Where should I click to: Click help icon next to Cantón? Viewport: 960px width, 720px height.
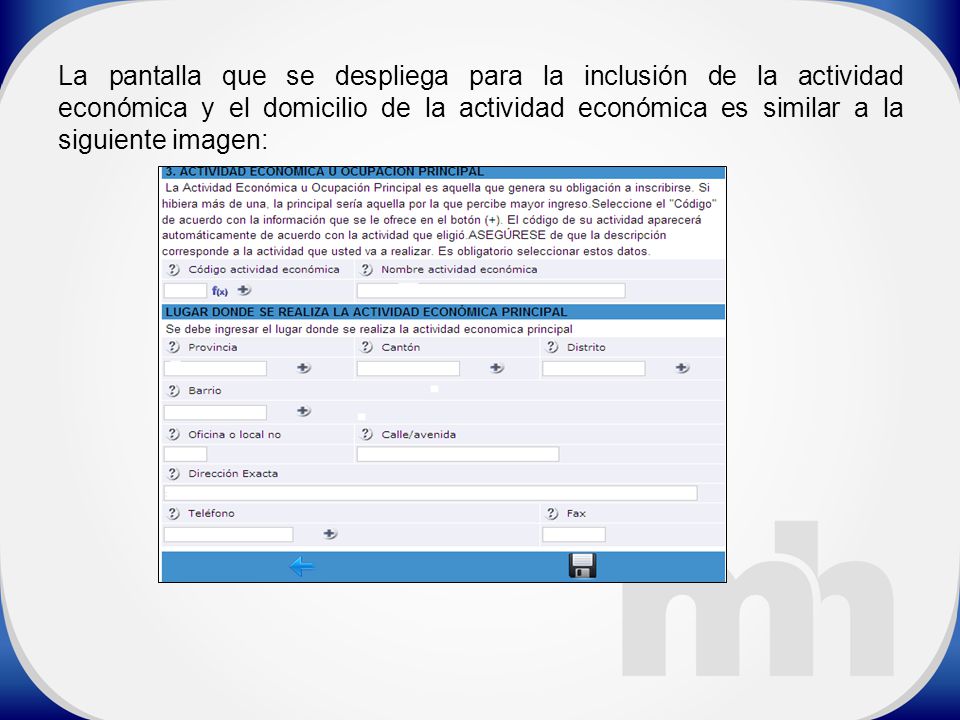[x=366, y=347]
